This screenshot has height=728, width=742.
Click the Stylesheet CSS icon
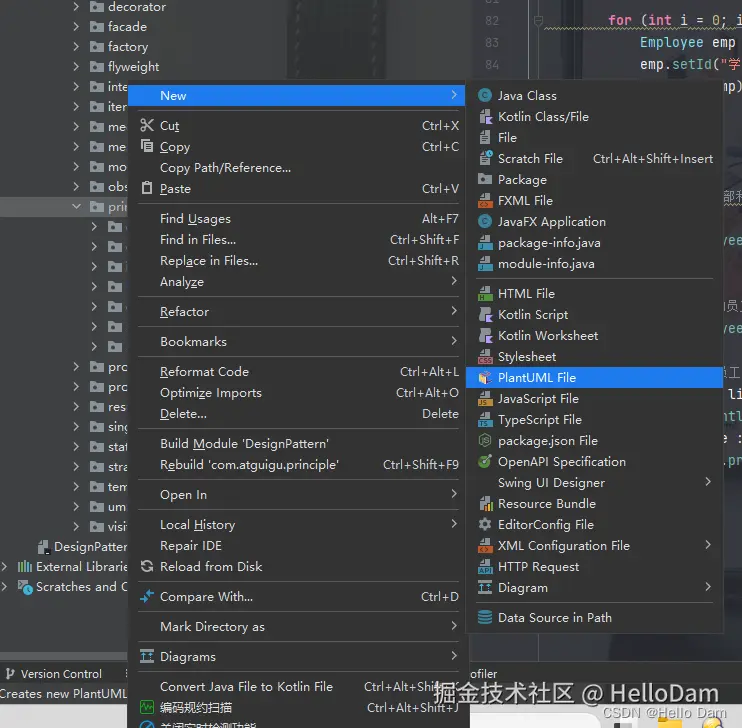[485, 357]
